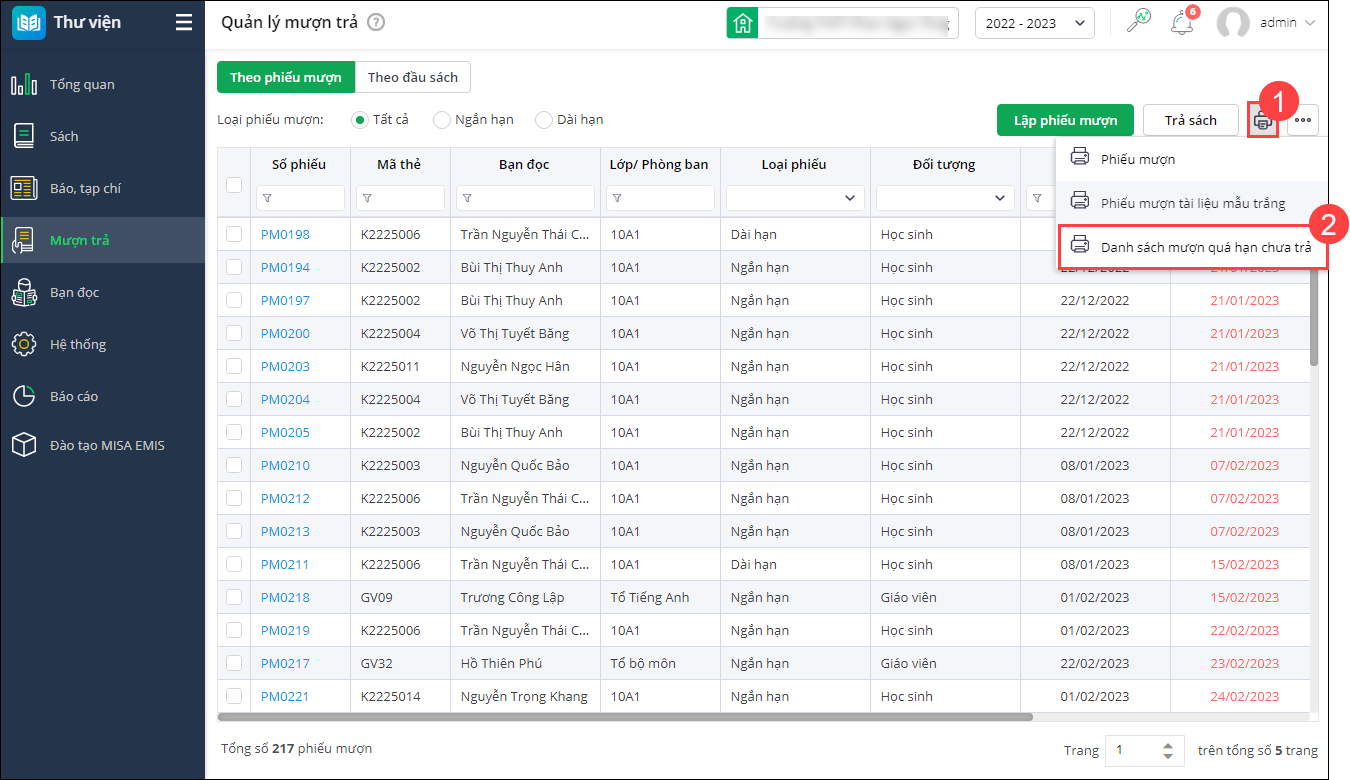This screenshot has width=1350, height=780.
Task: Click the help question mark icon
Action: pos(376,23)
